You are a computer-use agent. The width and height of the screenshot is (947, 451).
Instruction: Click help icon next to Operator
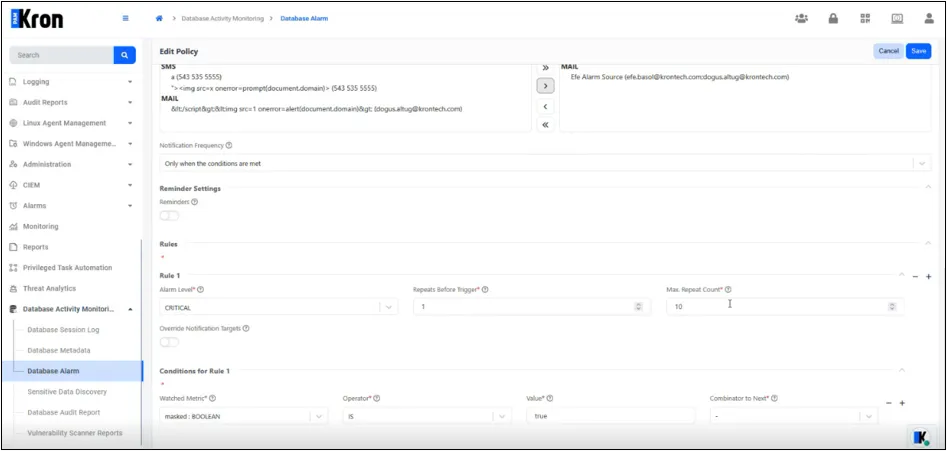376,398
